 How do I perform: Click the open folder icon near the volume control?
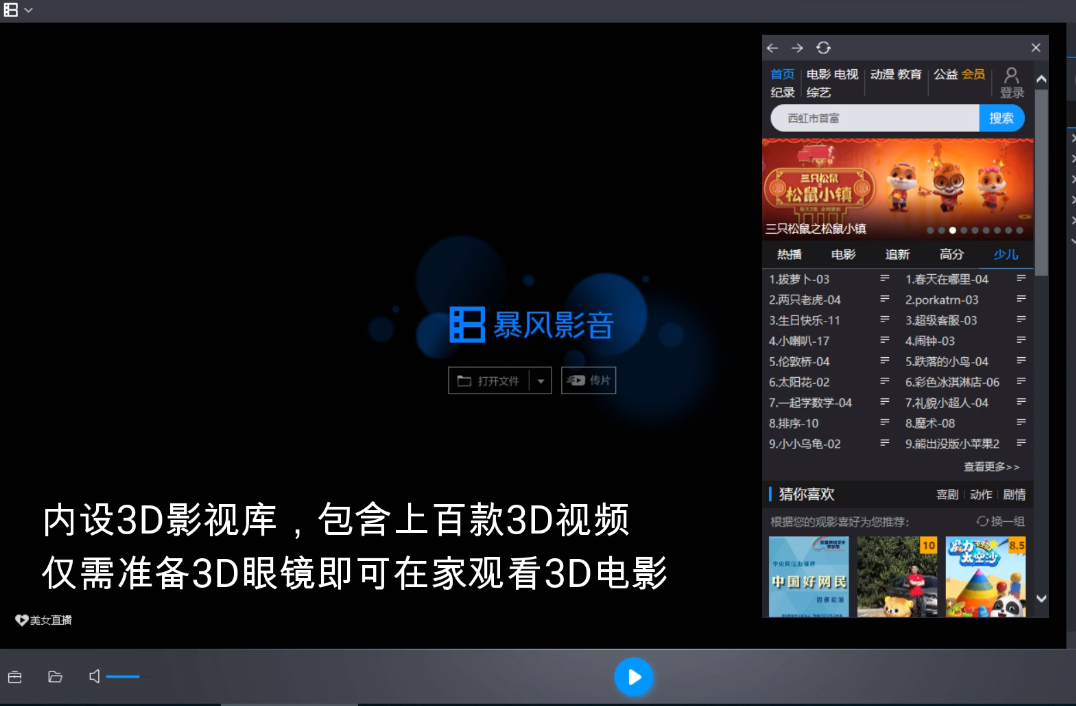(x=55, y=676)
